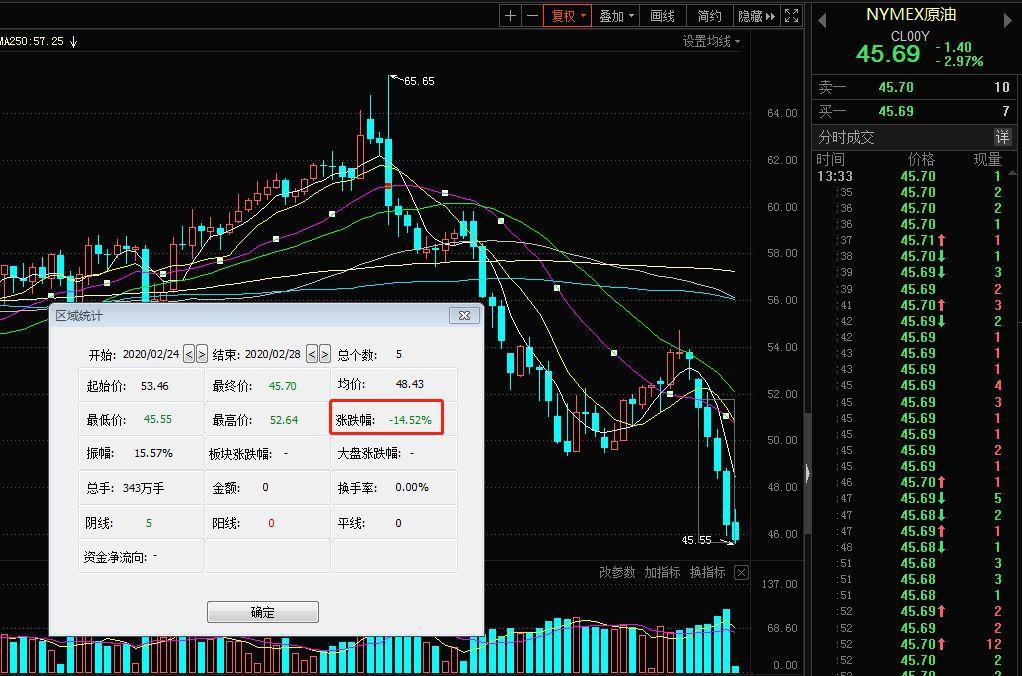Go to next instrument with right arrow beside NYMEX原油

click(1008, 21)
